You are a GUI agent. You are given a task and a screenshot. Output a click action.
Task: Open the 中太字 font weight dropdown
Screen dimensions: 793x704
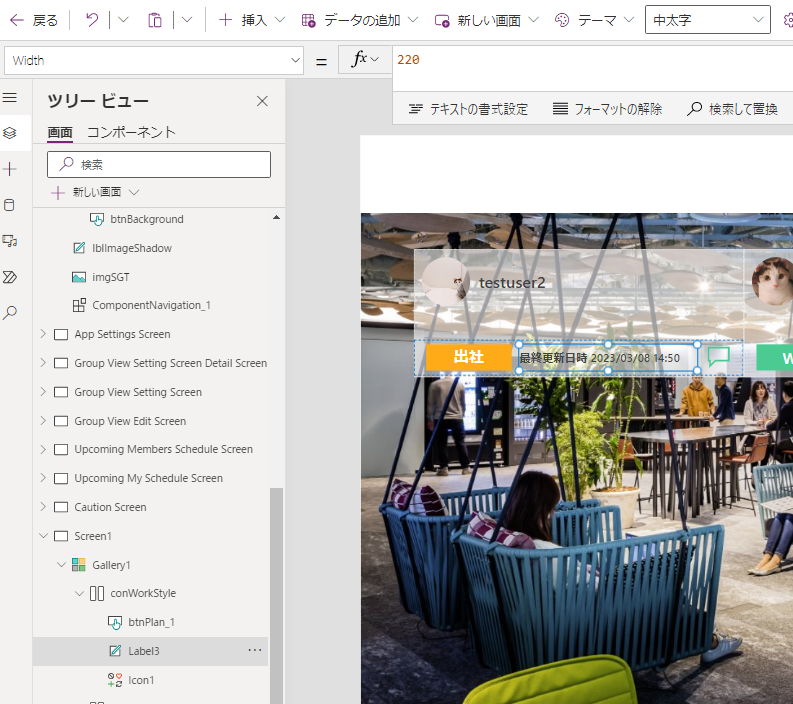(708, 20)
